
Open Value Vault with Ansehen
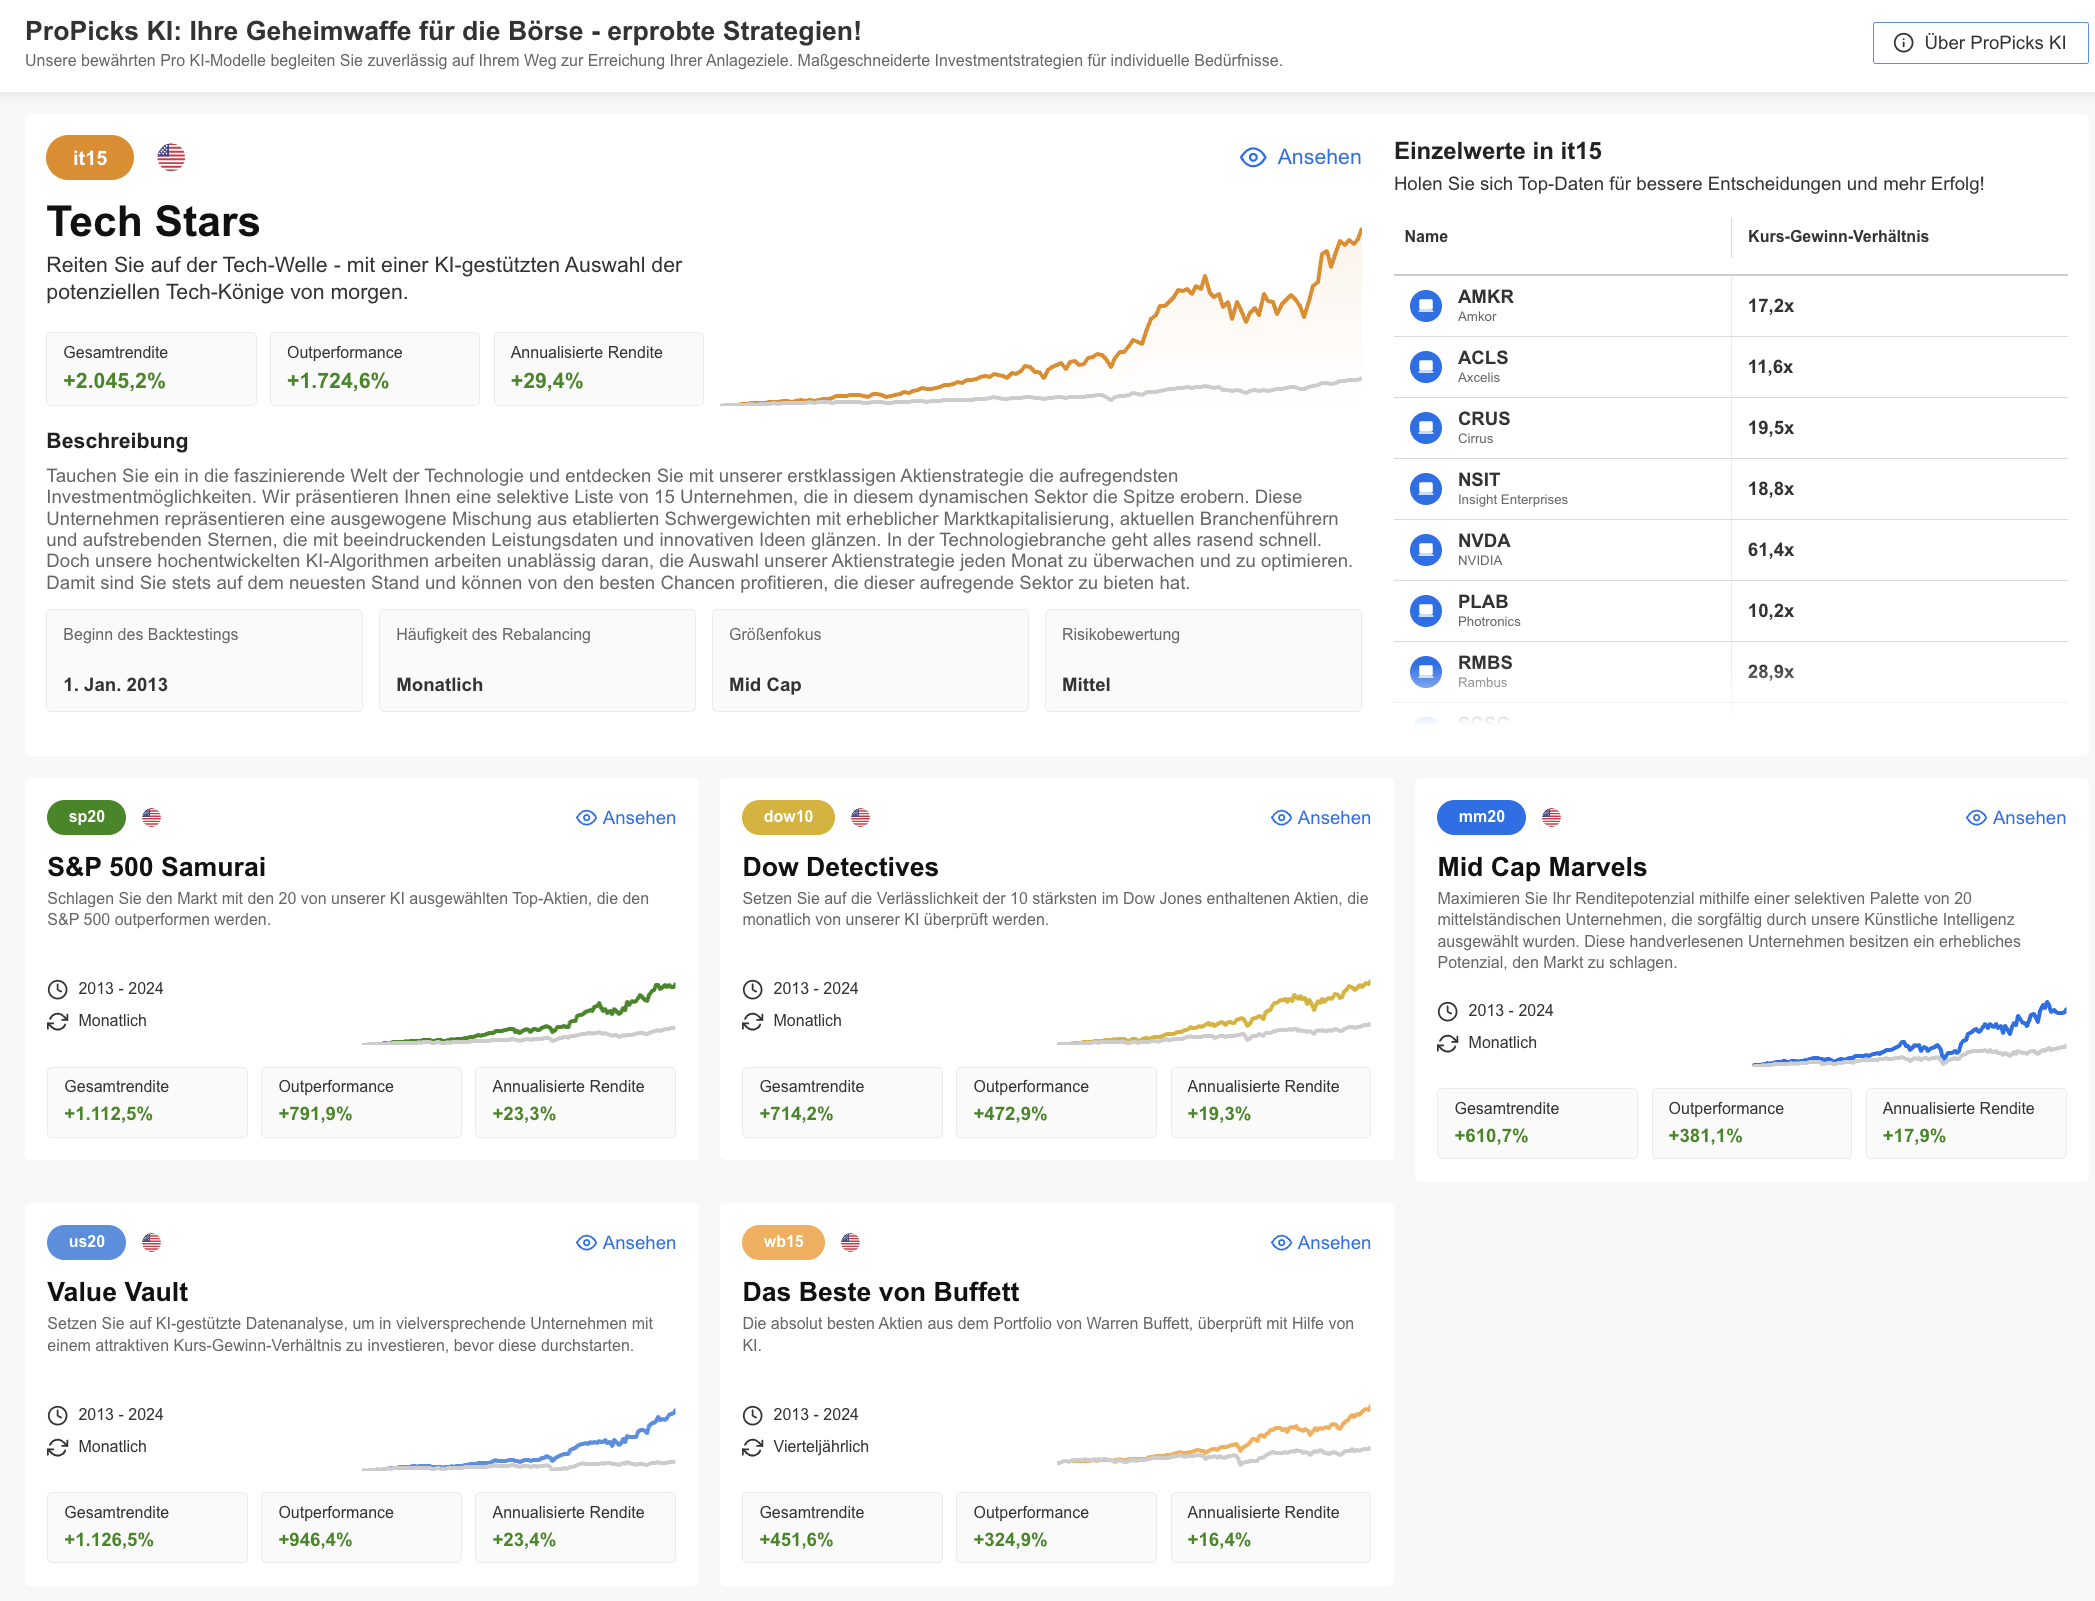(626, 1243)
